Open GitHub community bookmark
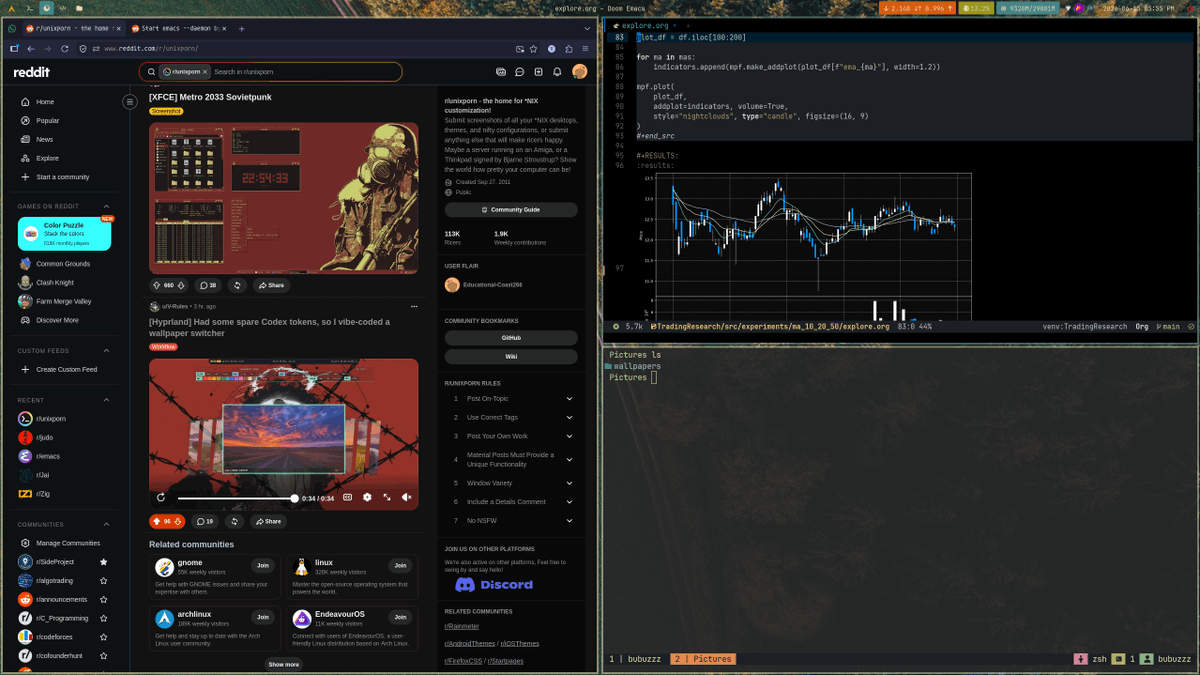This screenshot has height=675, width=1200. click(511, 338)
